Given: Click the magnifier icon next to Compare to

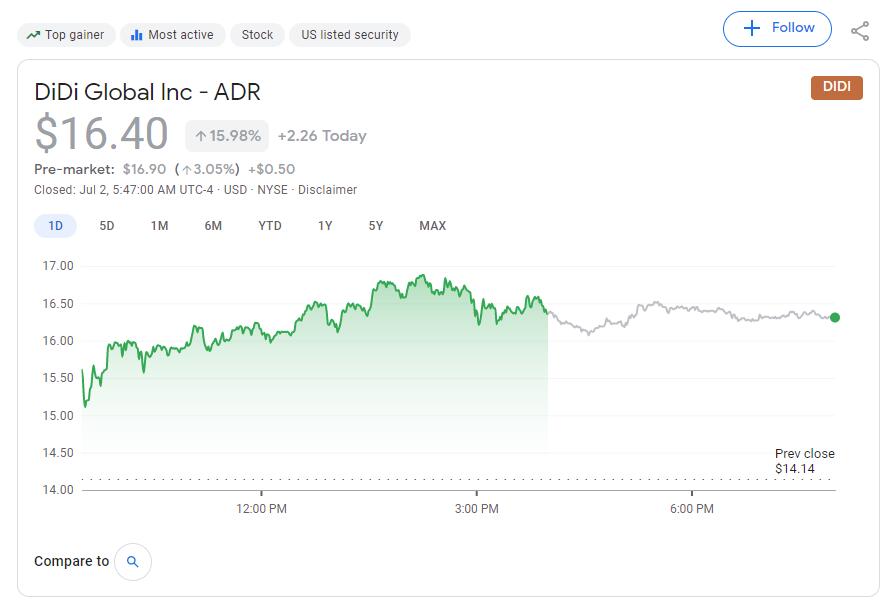Looking at the screenshot, I should (x=132, y=561).
